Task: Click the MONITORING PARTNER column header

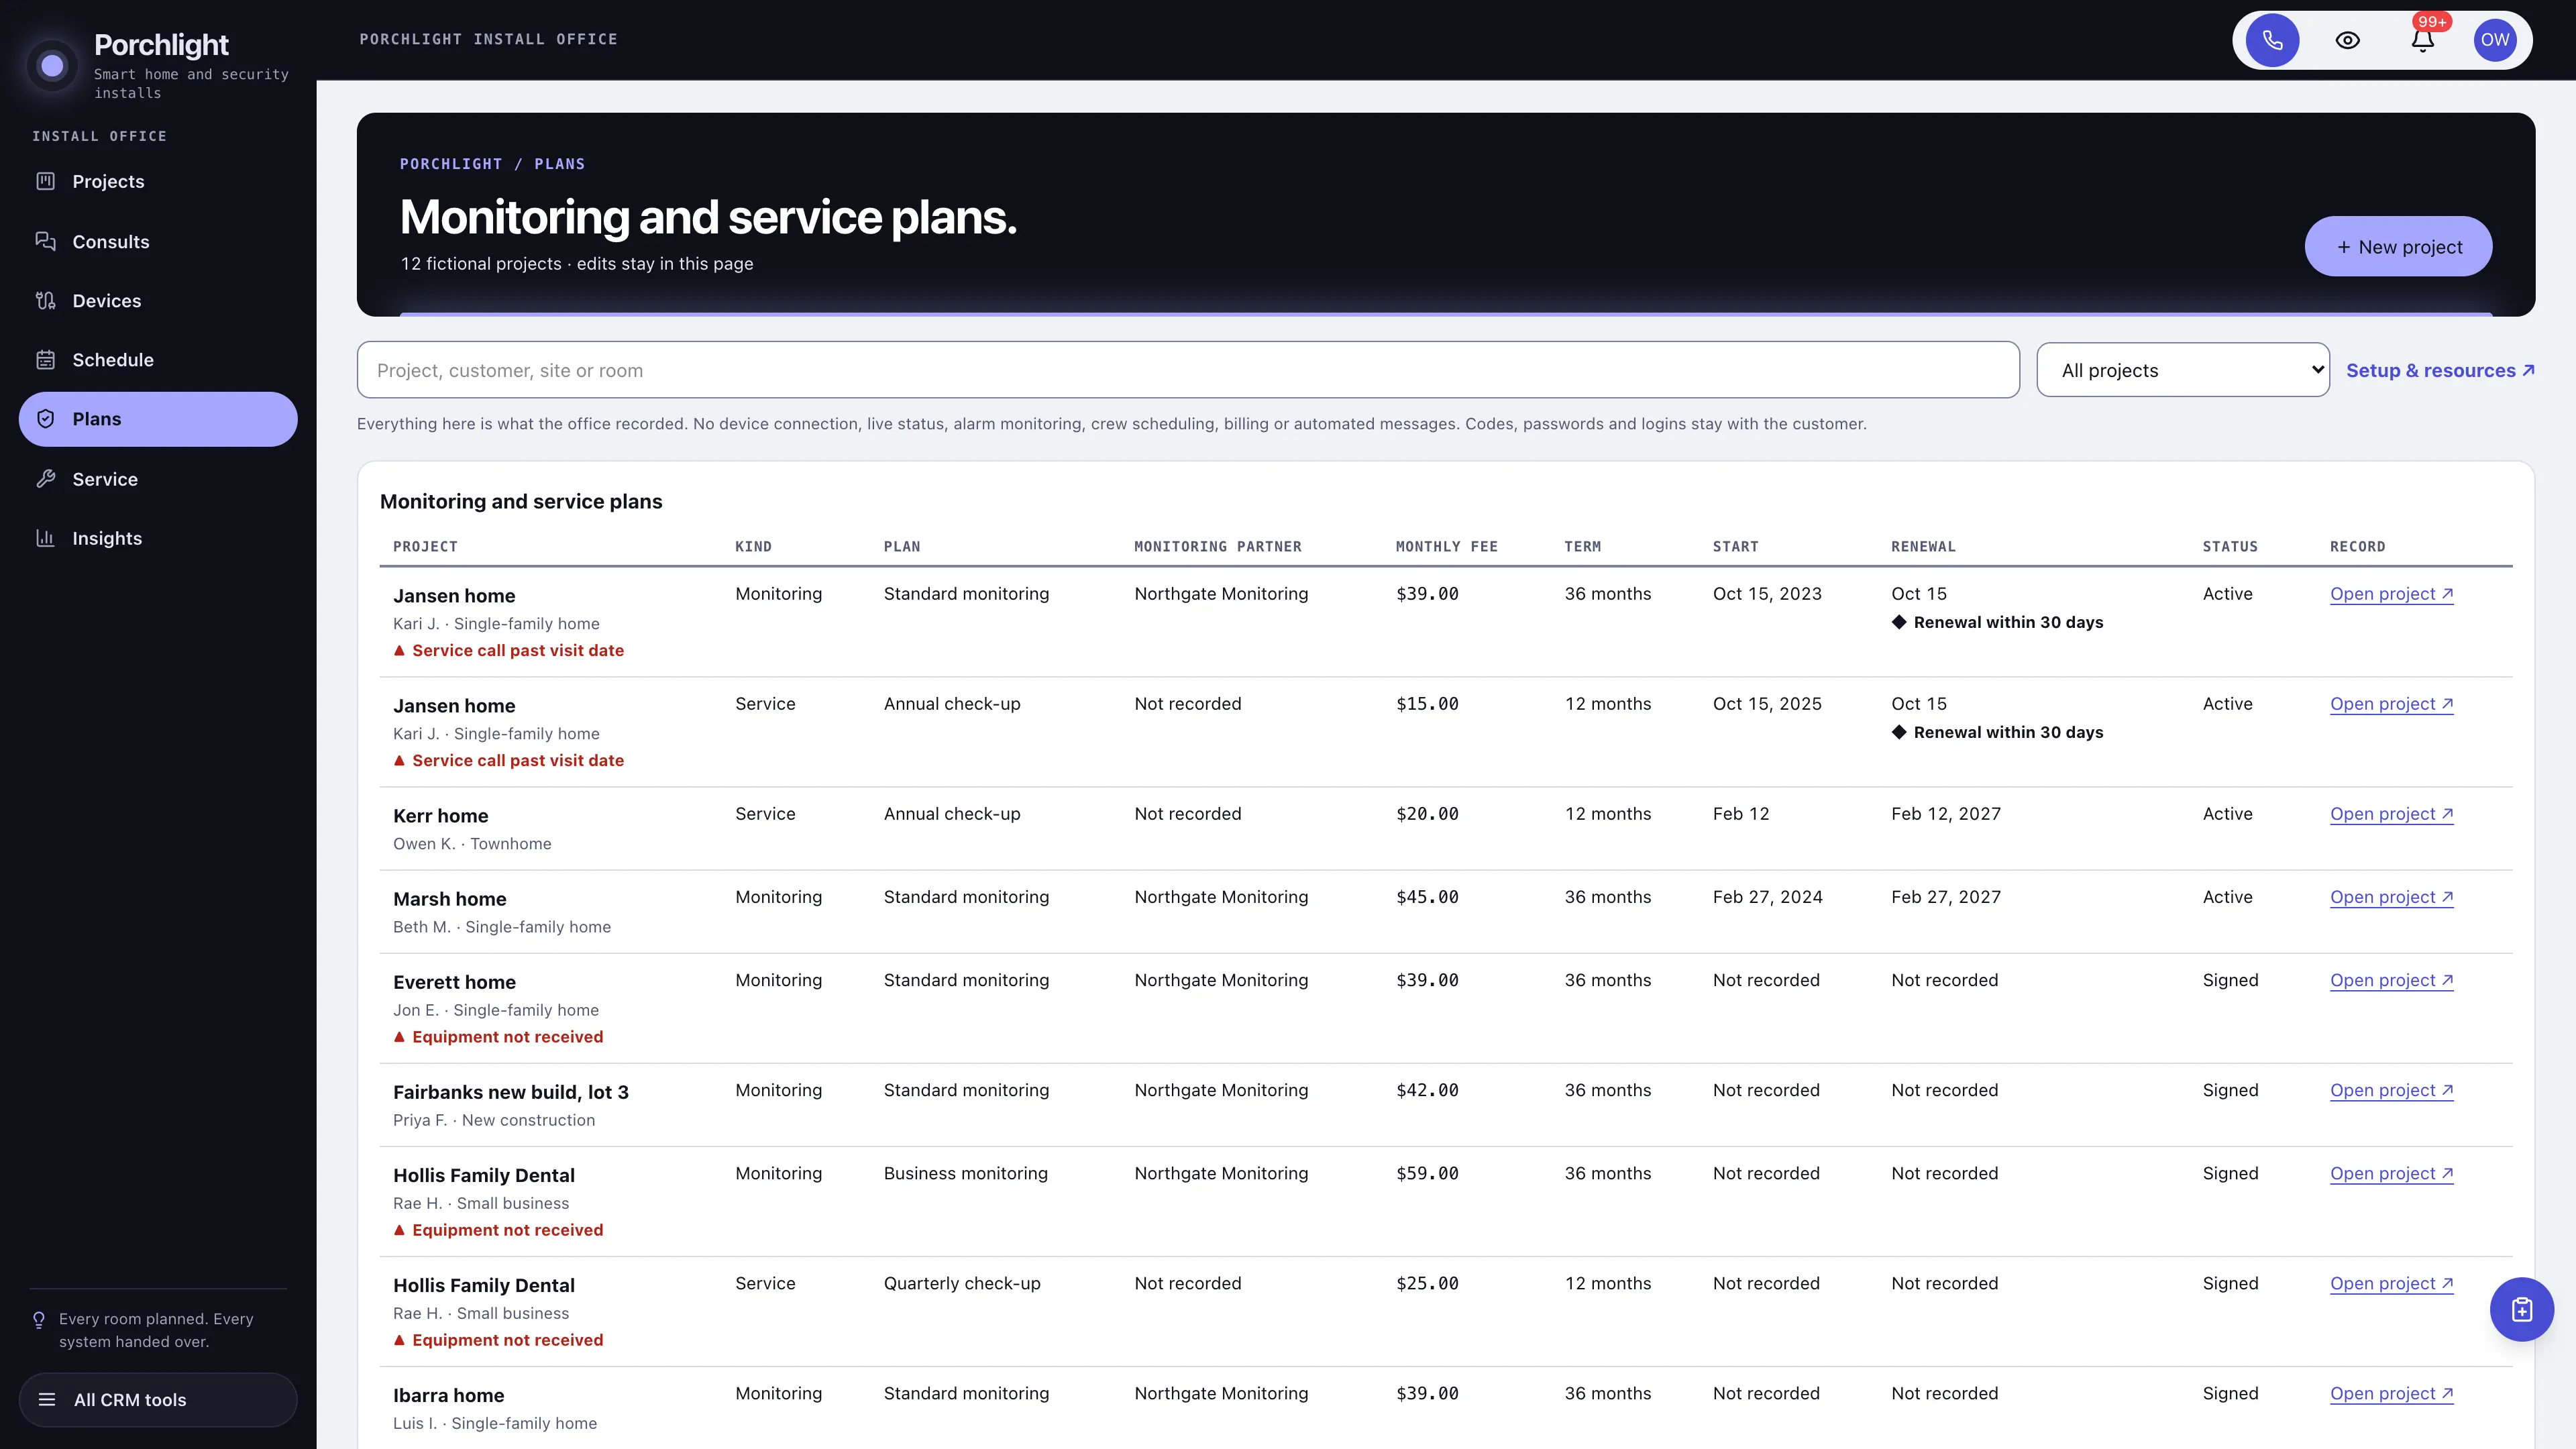Action: pos(1217,546)
